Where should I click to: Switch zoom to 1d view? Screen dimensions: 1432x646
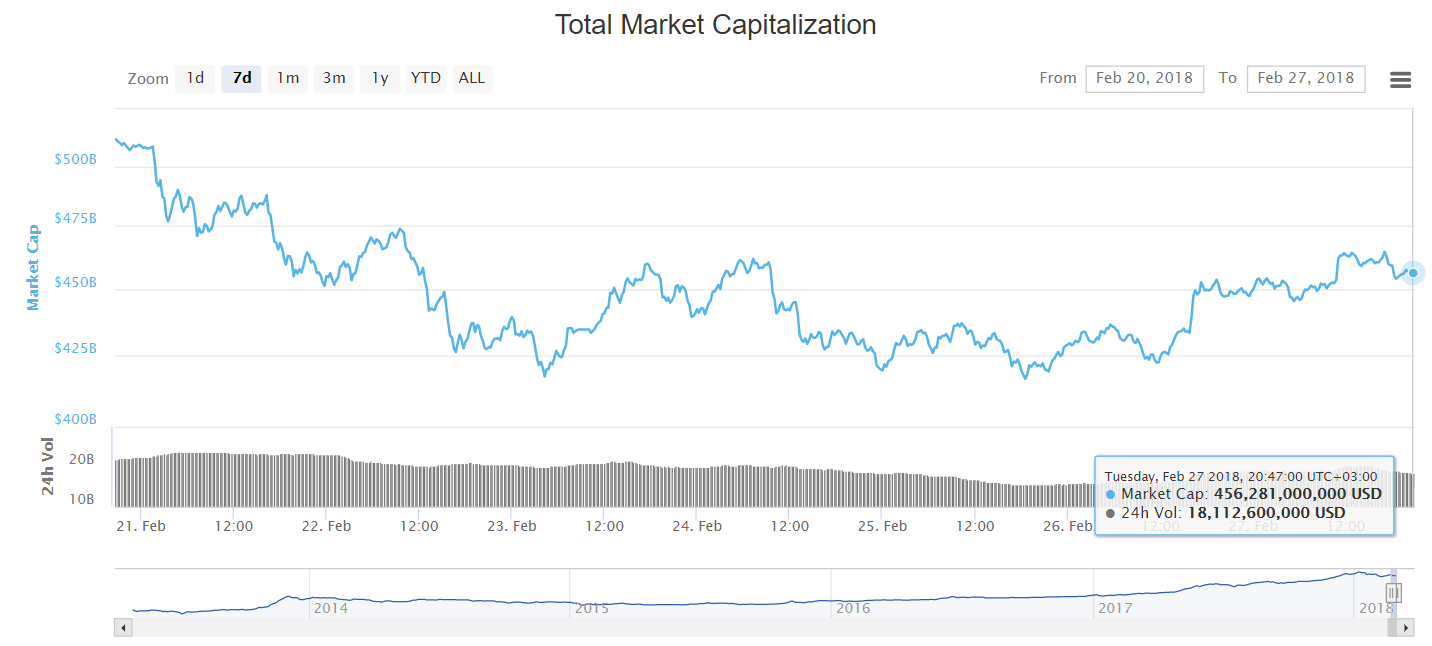click(194, 78)
